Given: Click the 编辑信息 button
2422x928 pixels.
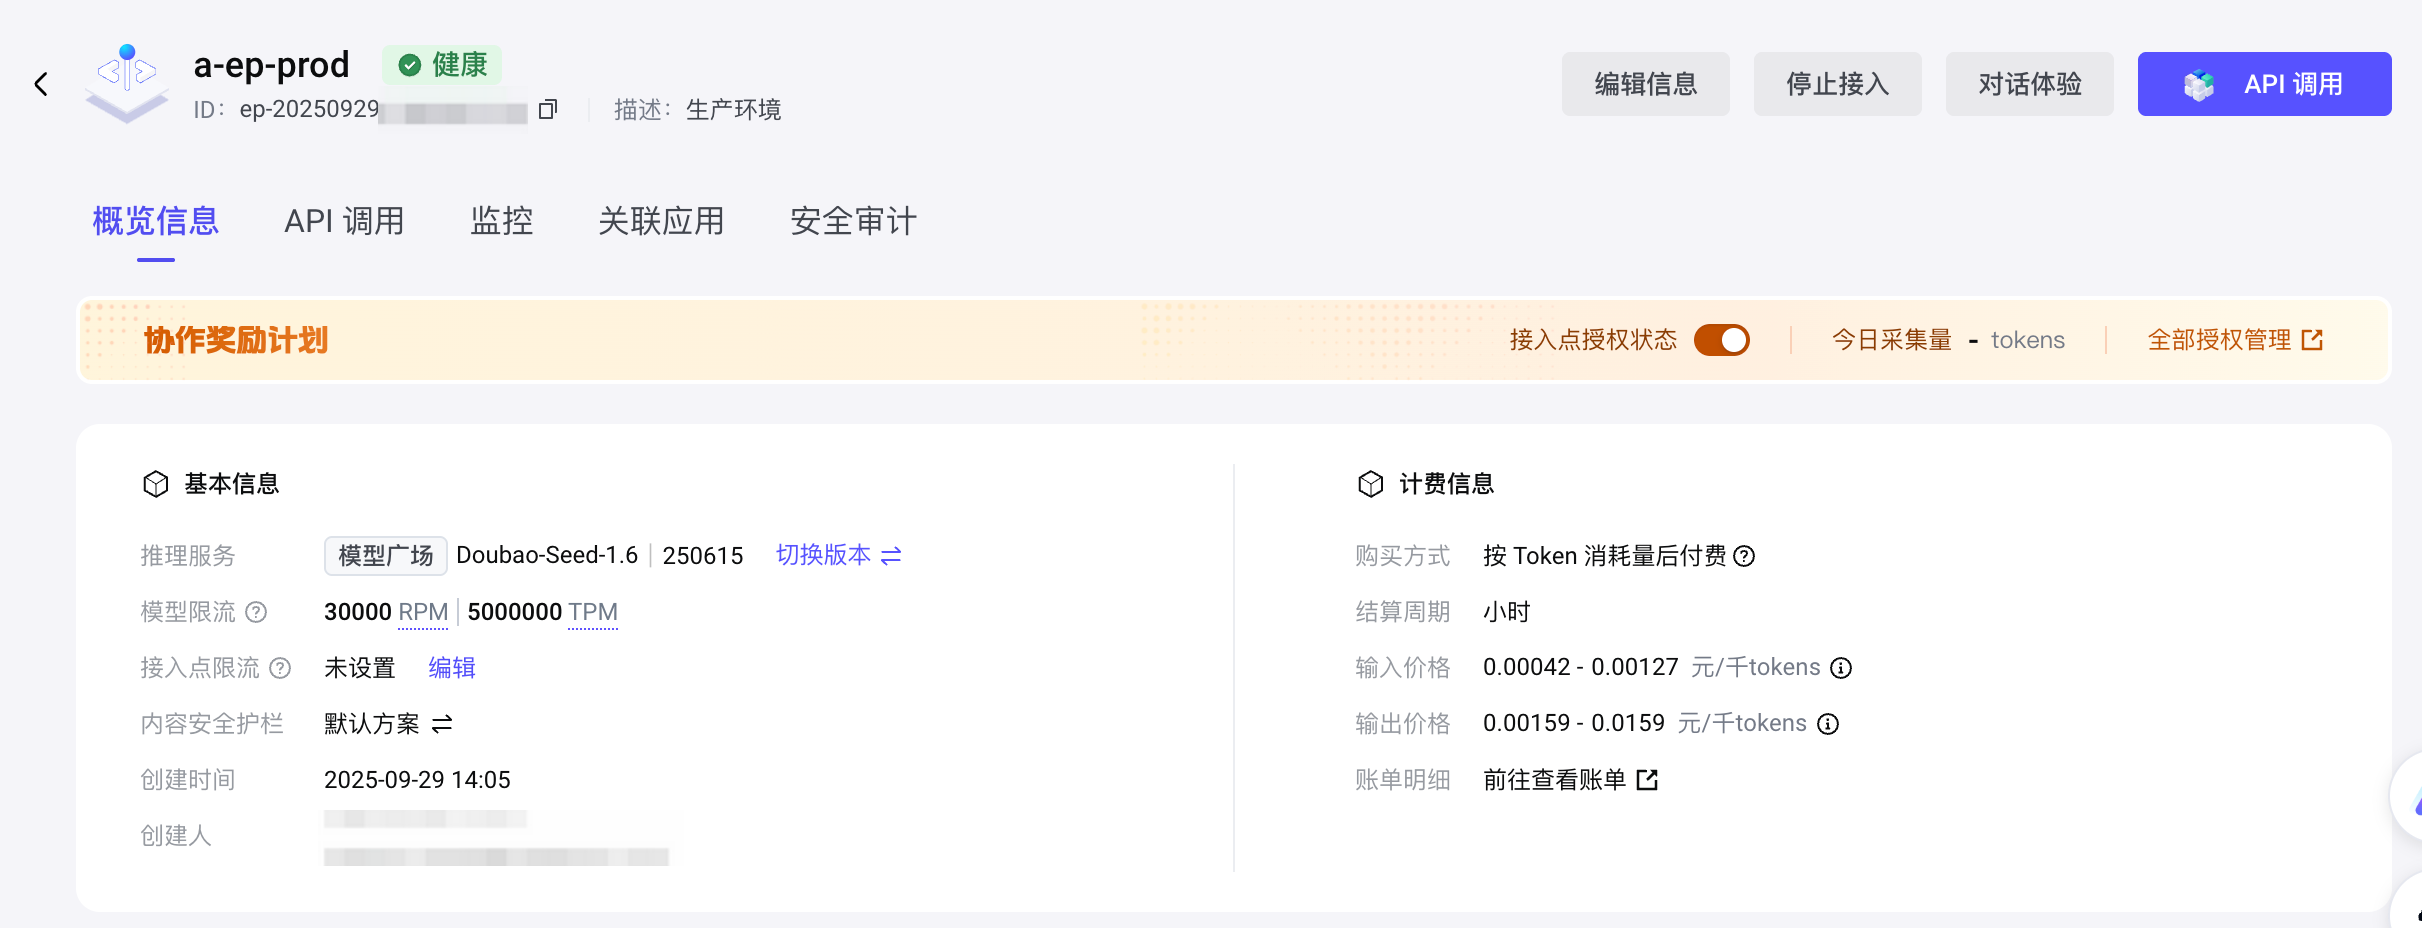Looking at the screenshot, I should [1645, 84].
